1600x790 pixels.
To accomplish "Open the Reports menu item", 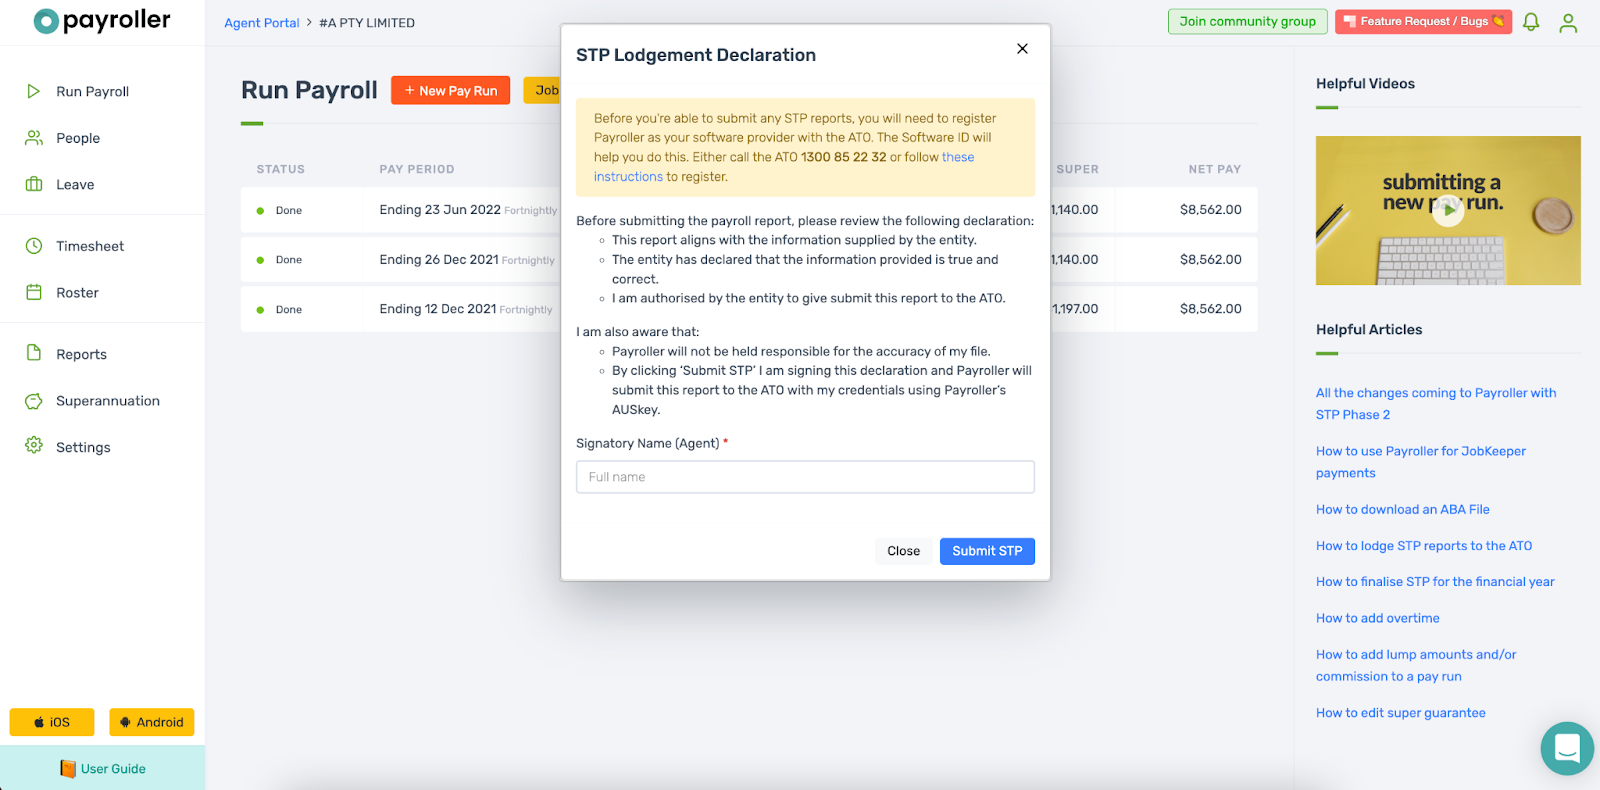I will pos(81,354).
